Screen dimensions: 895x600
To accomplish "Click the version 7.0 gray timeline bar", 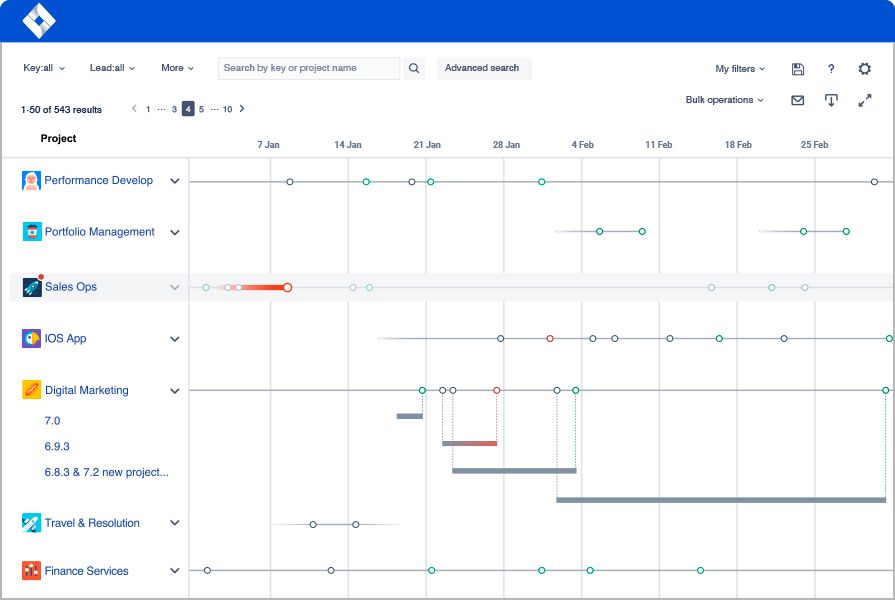I will (410, 416).
